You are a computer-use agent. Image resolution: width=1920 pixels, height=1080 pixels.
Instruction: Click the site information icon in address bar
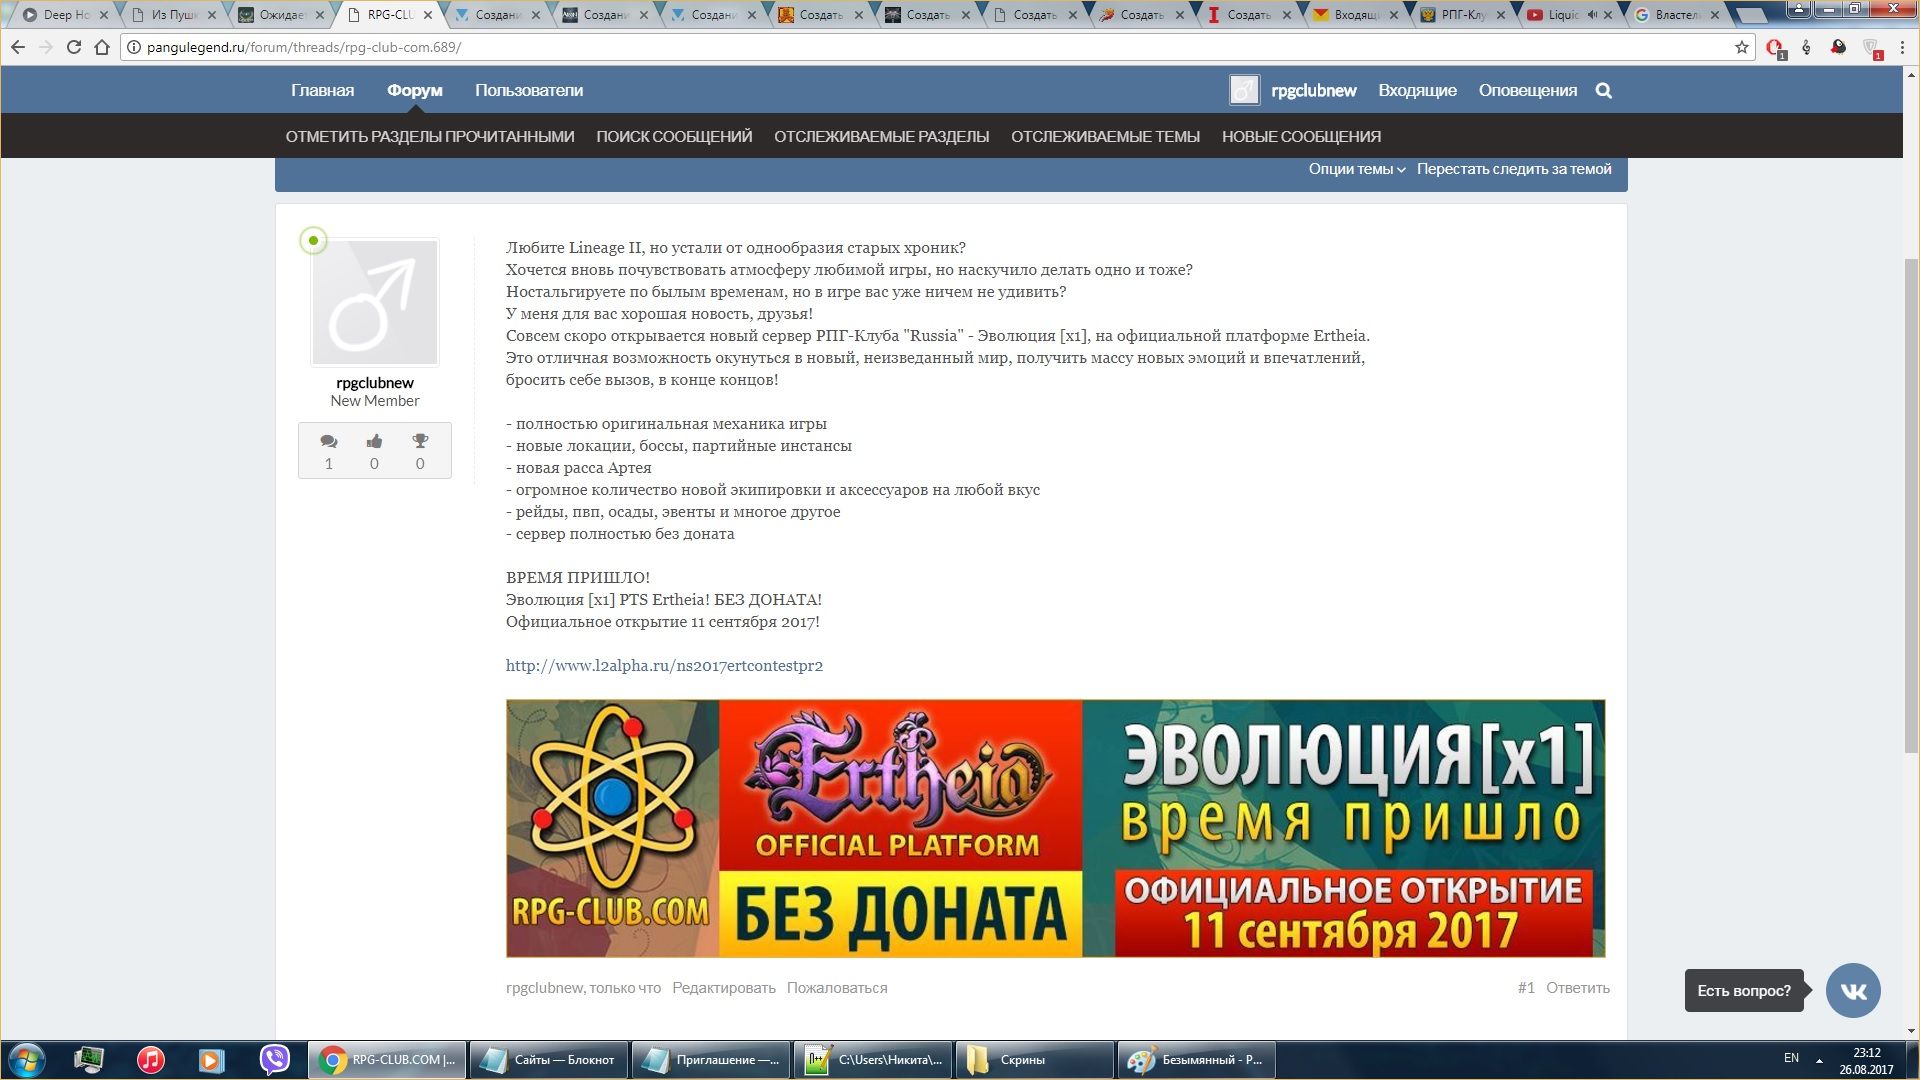[x=134, y=47]
